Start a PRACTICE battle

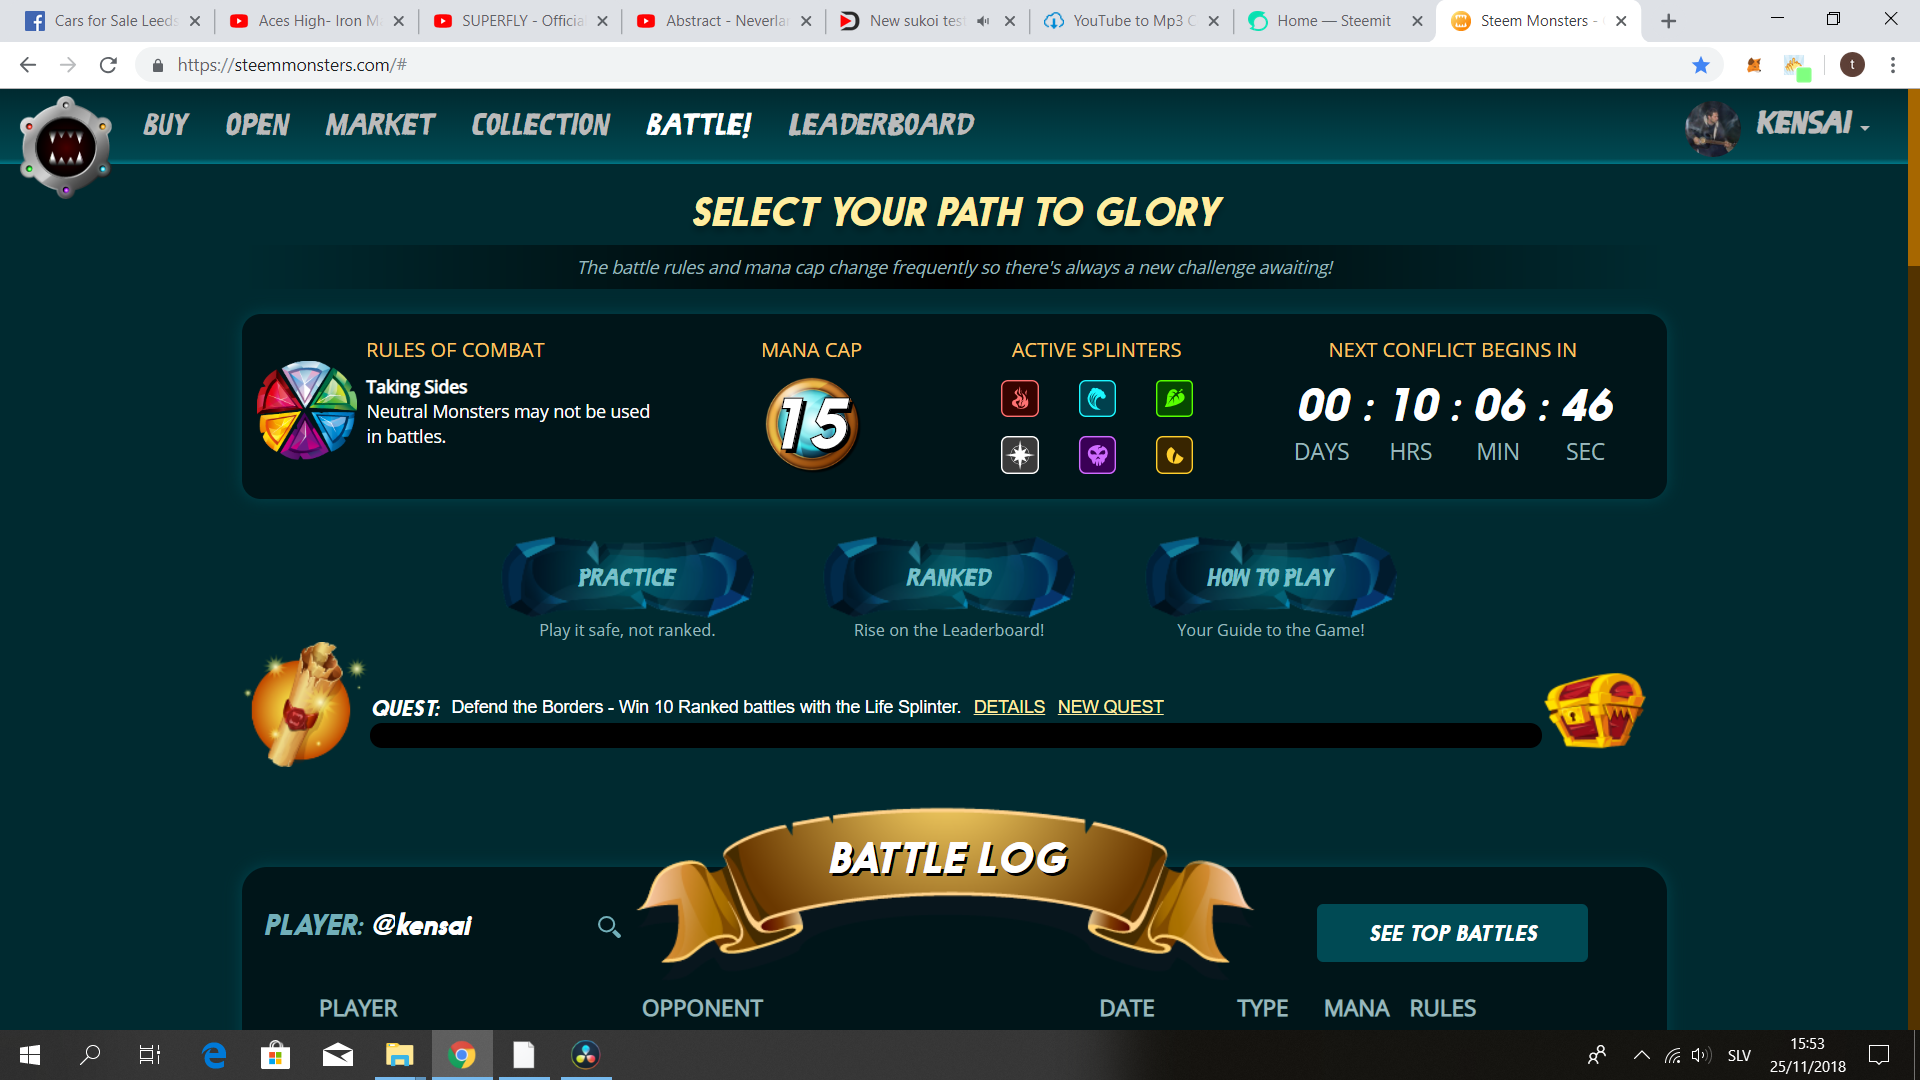(627, 577)
